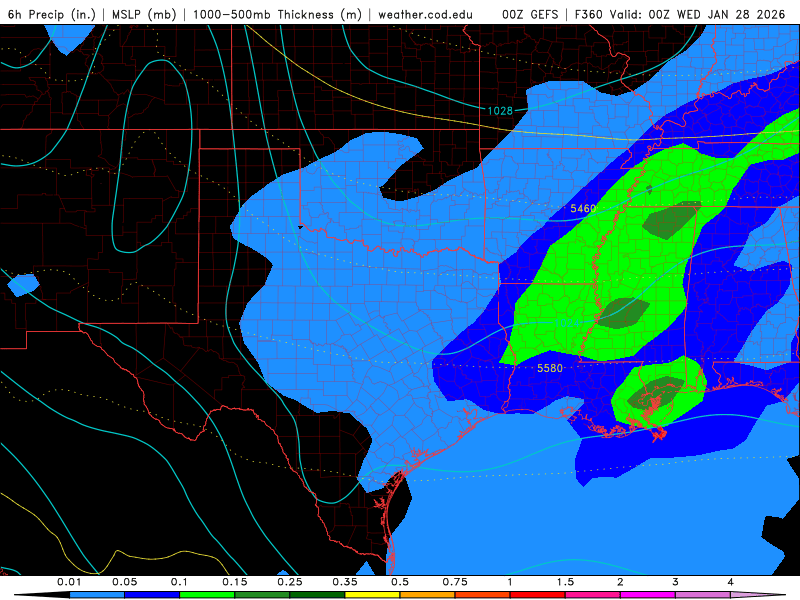
Task: Select the red-orange 0.75 legend swatch
Action: click(483, 595)
